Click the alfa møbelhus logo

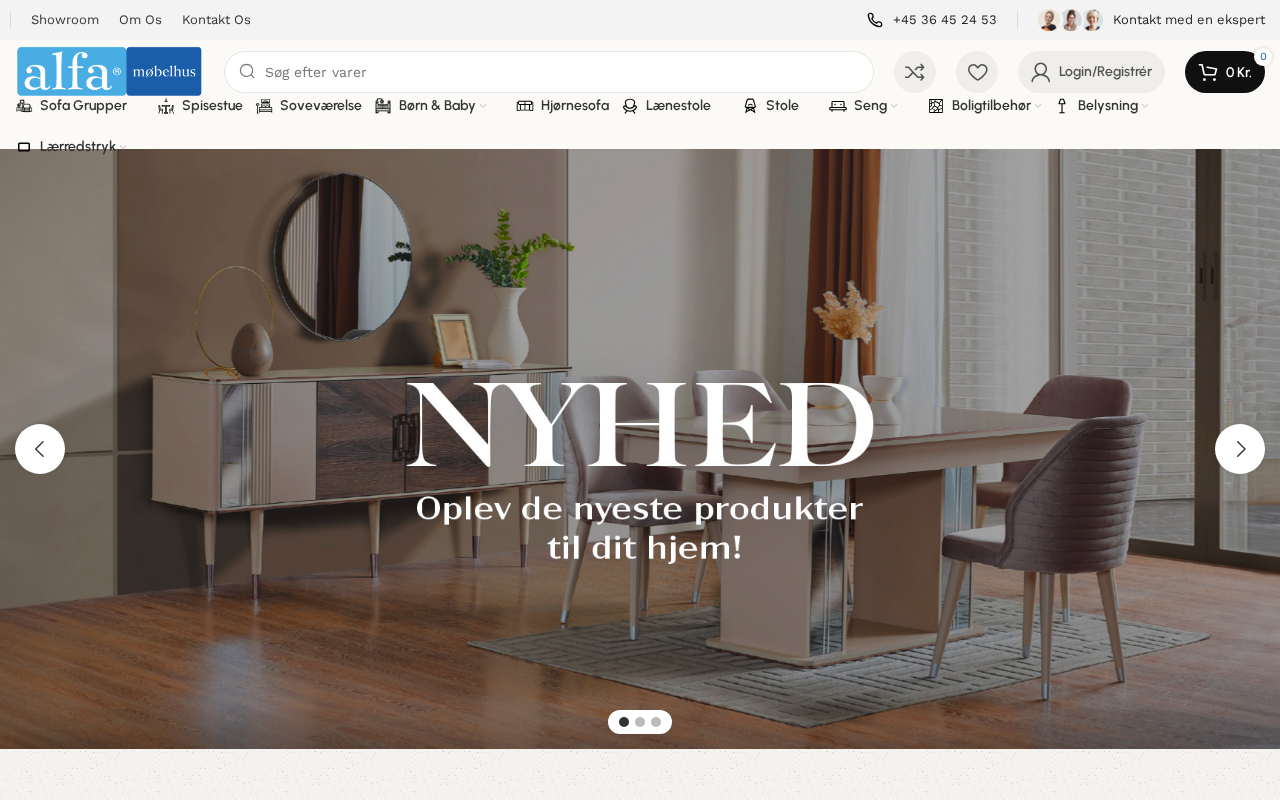pos(109,71)
